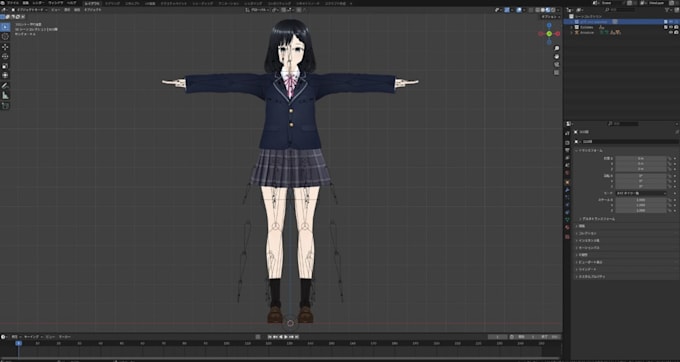
Task: Open the Texture properties tab
Action: pyautogui.click(x=567, y=237)
